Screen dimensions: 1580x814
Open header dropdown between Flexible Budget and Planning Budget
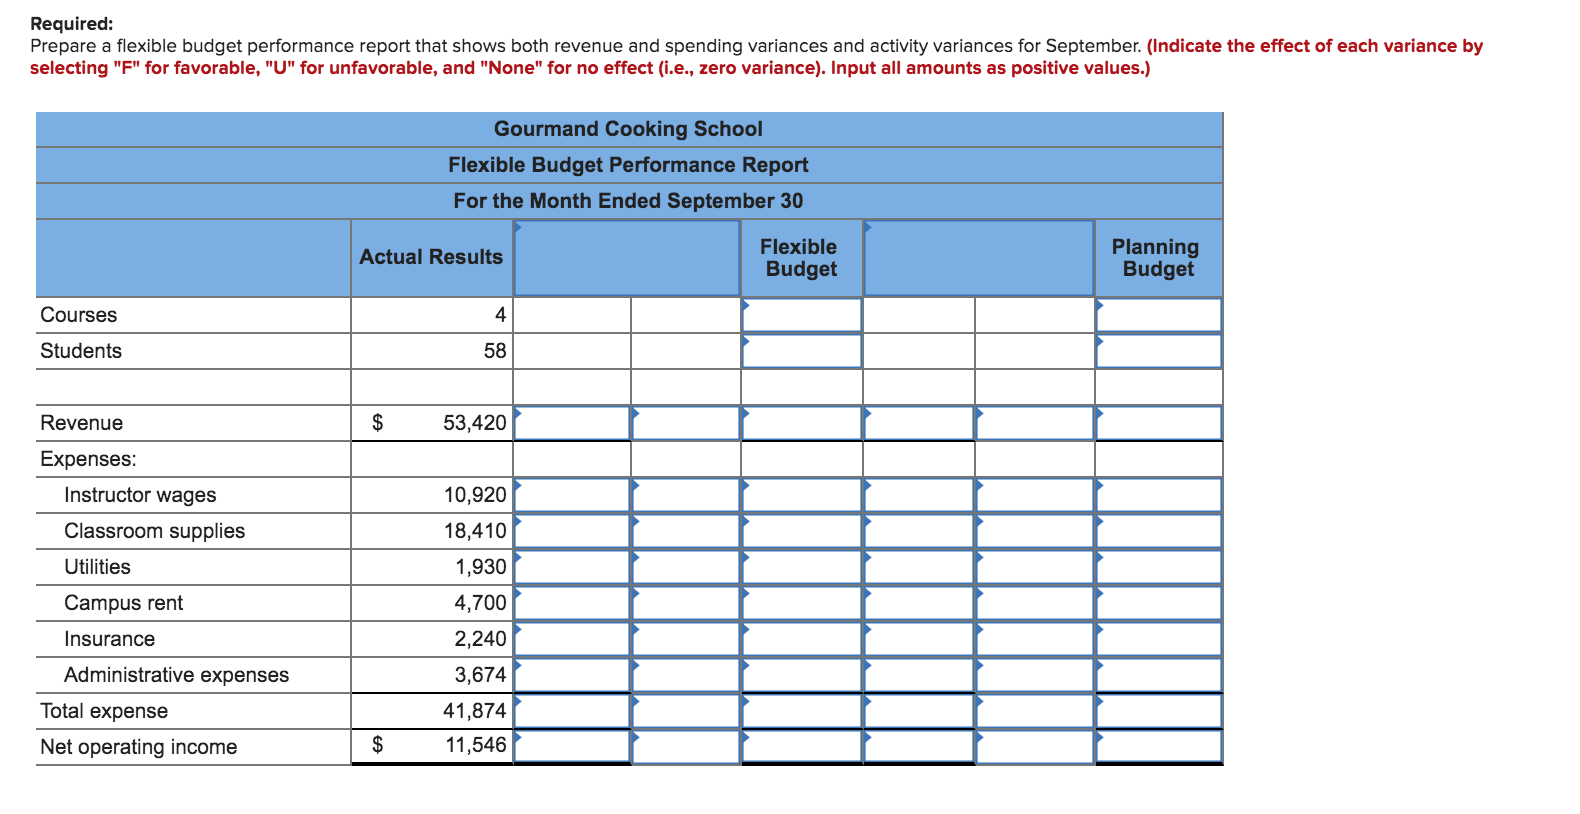point(978,258)
